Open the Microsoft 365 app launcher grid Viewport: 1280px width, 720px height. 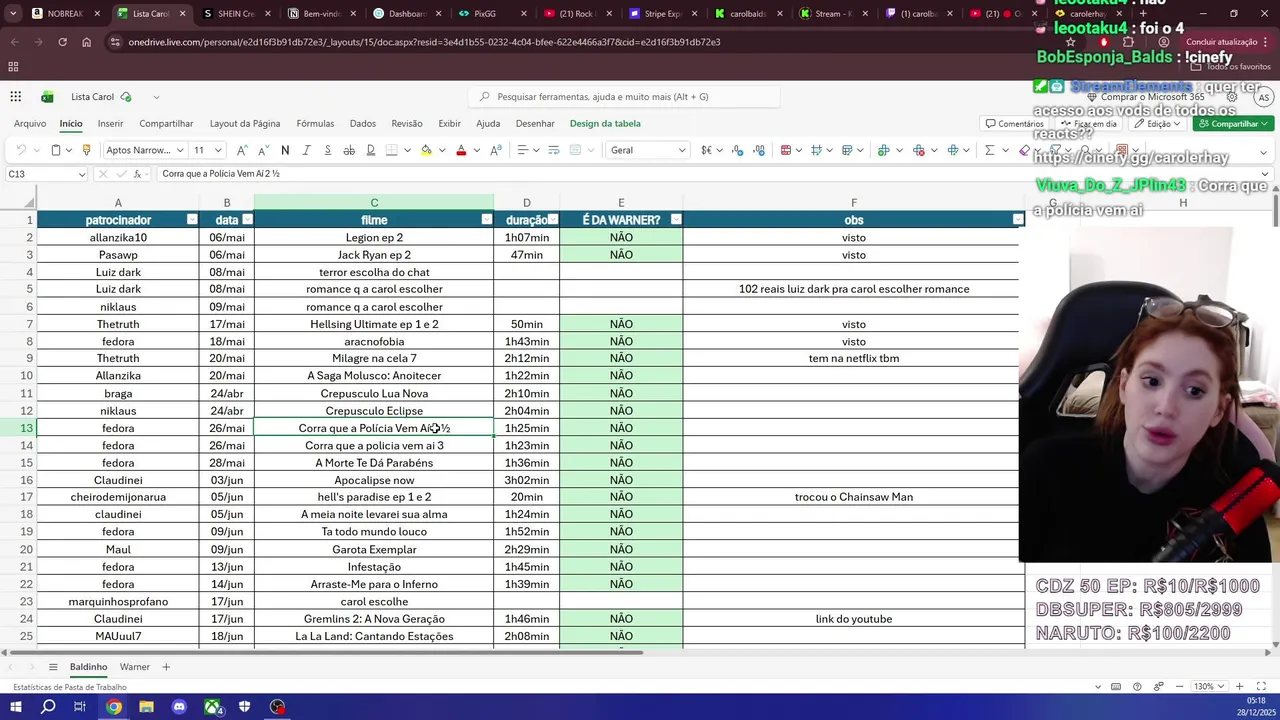pyautogui.click(x=16, y=97)
